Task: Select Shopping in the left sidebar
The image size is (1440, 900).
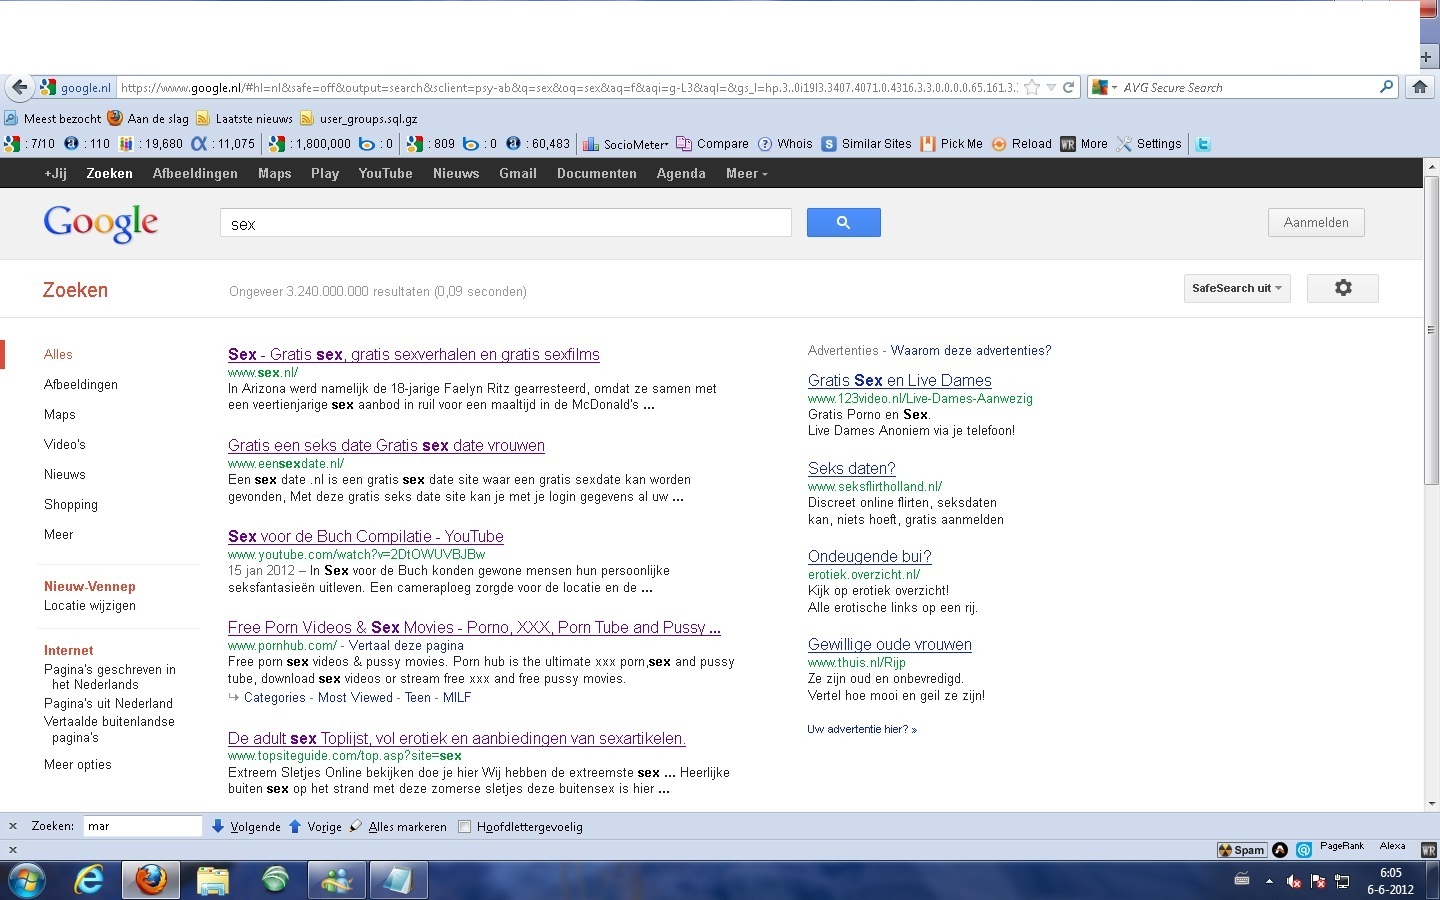Action: pyautogui.click(x=71, y=504)
